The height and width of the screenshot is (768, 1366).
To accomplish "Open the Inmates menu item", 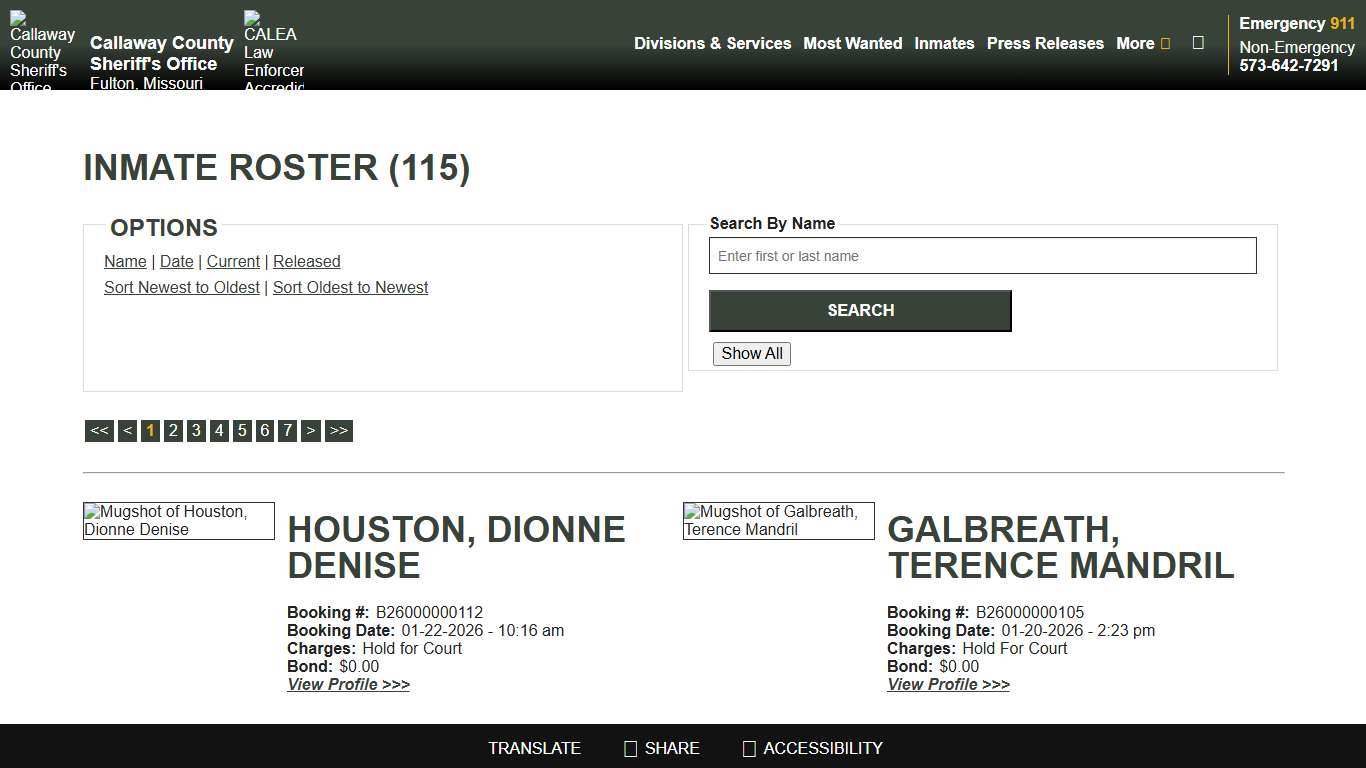I will pos(944,43).
